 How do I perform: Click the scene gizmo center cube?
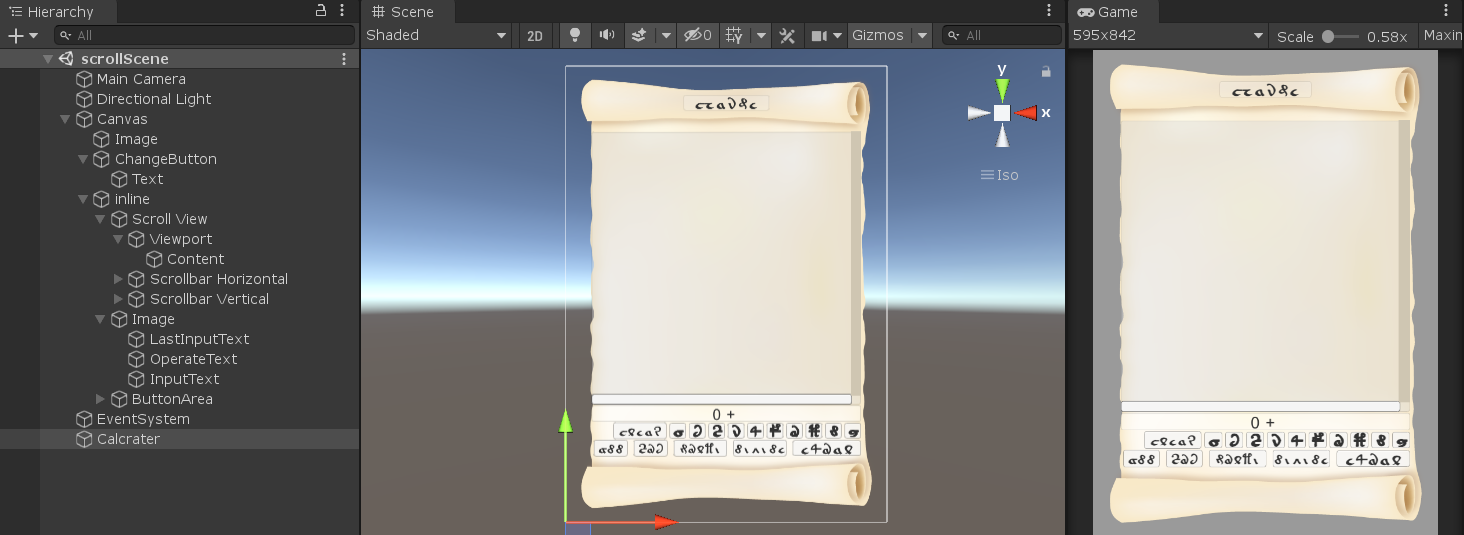click(1002, 113)
